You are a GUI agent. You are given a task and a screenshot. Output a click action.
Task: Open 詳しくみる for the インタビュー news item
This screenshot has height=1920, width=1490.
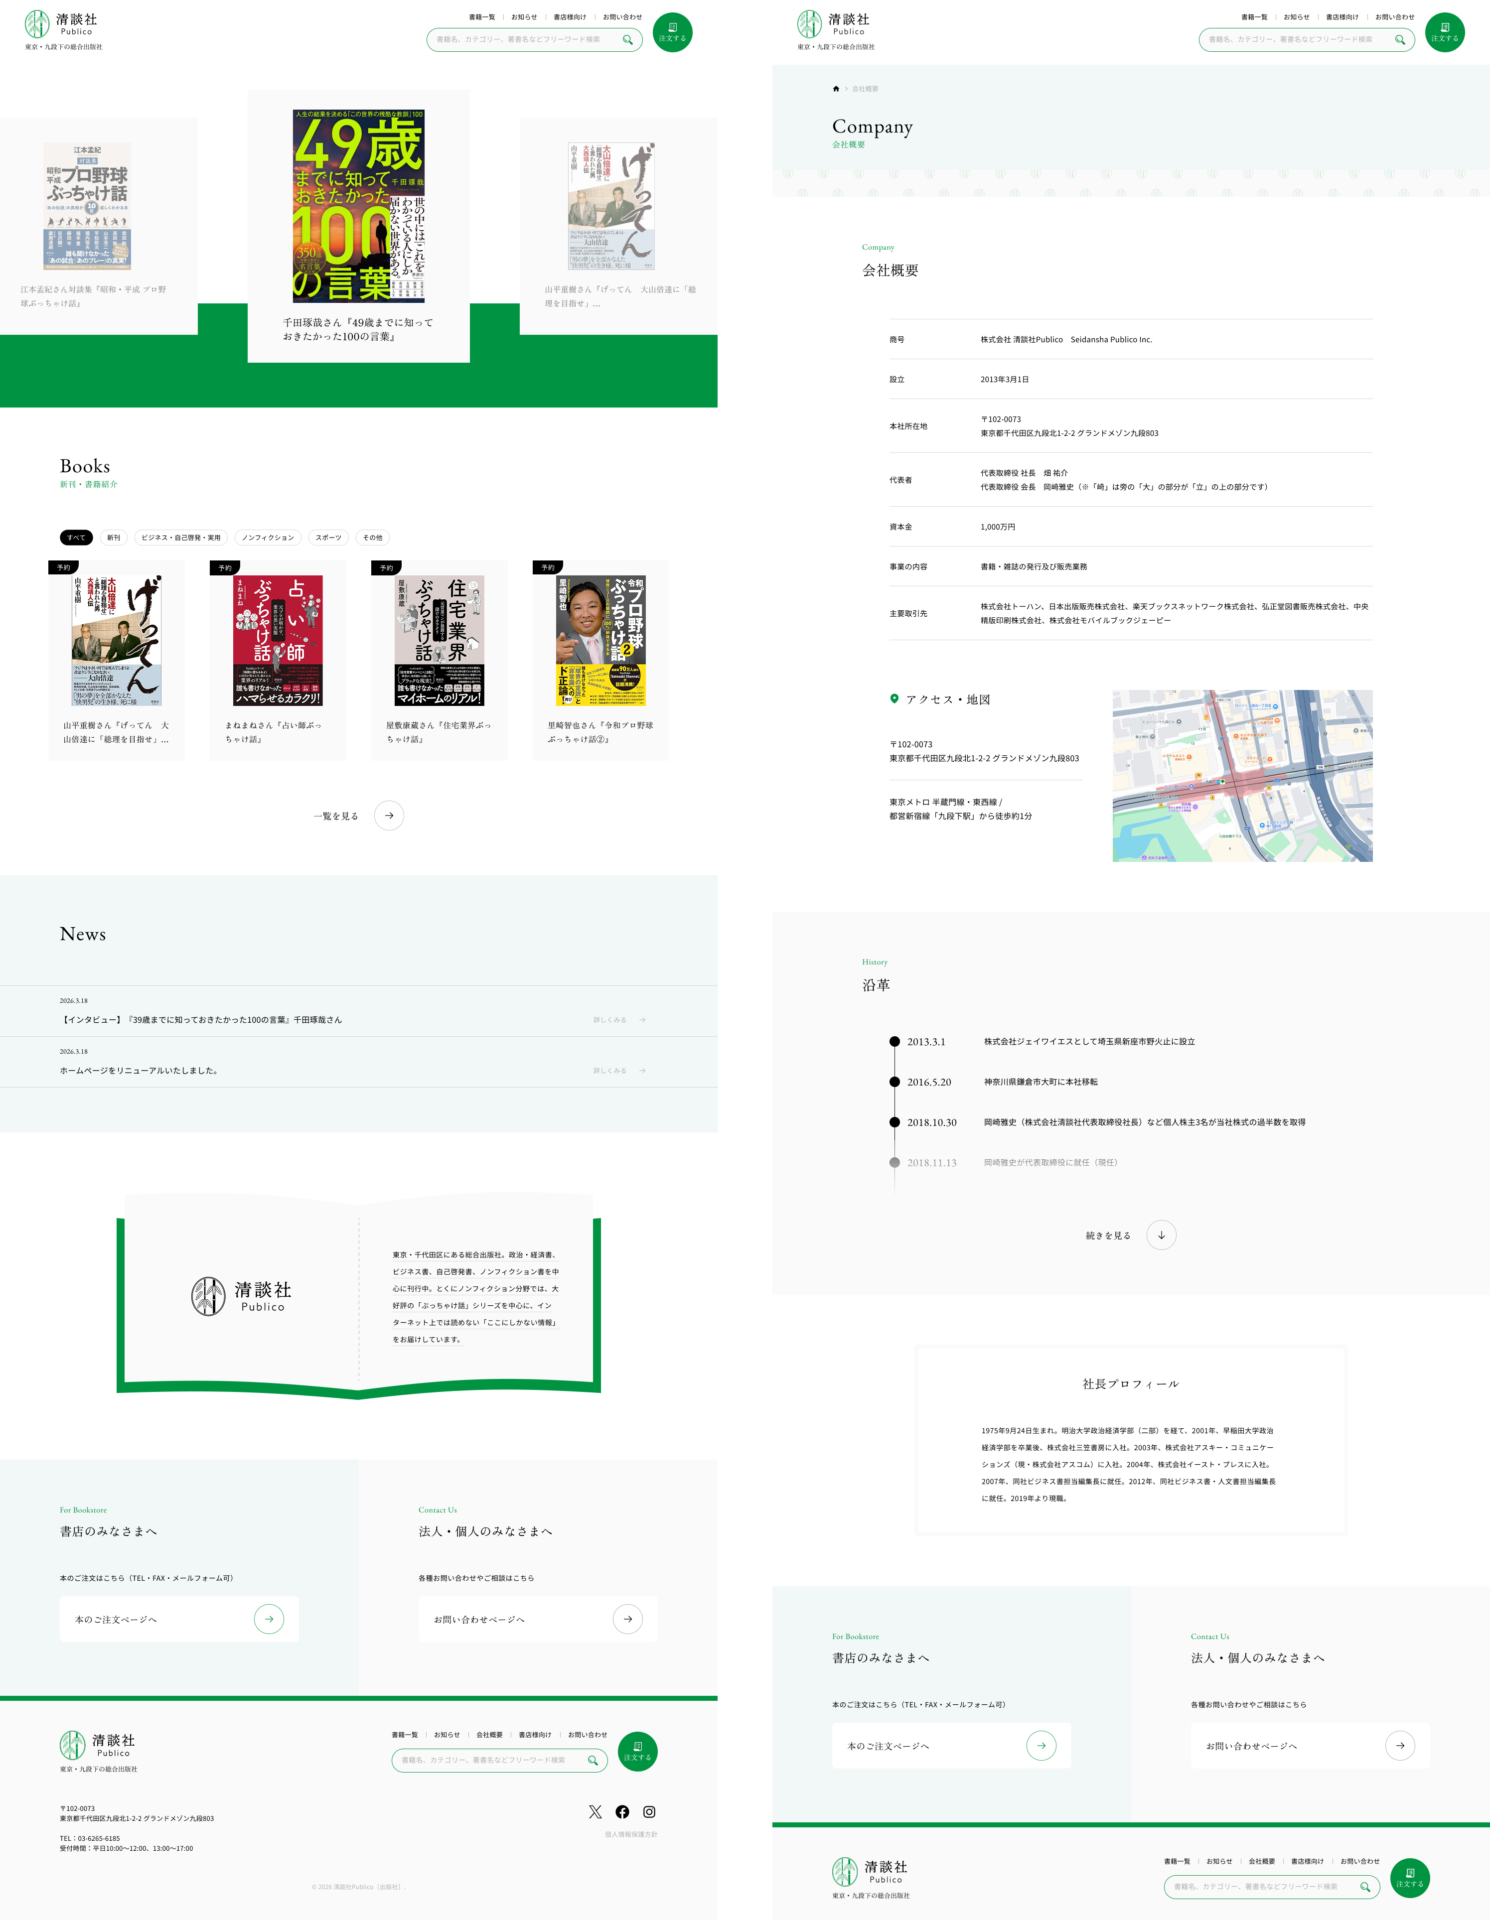pos(619,1020)
